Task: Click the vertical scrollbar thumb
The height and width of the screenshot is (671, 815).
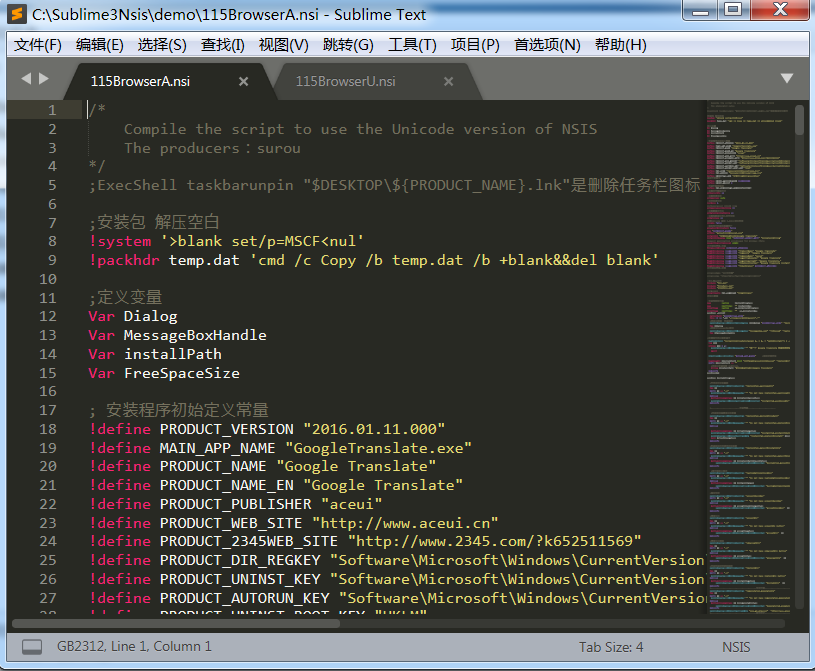Action: [x=799, y=120]
